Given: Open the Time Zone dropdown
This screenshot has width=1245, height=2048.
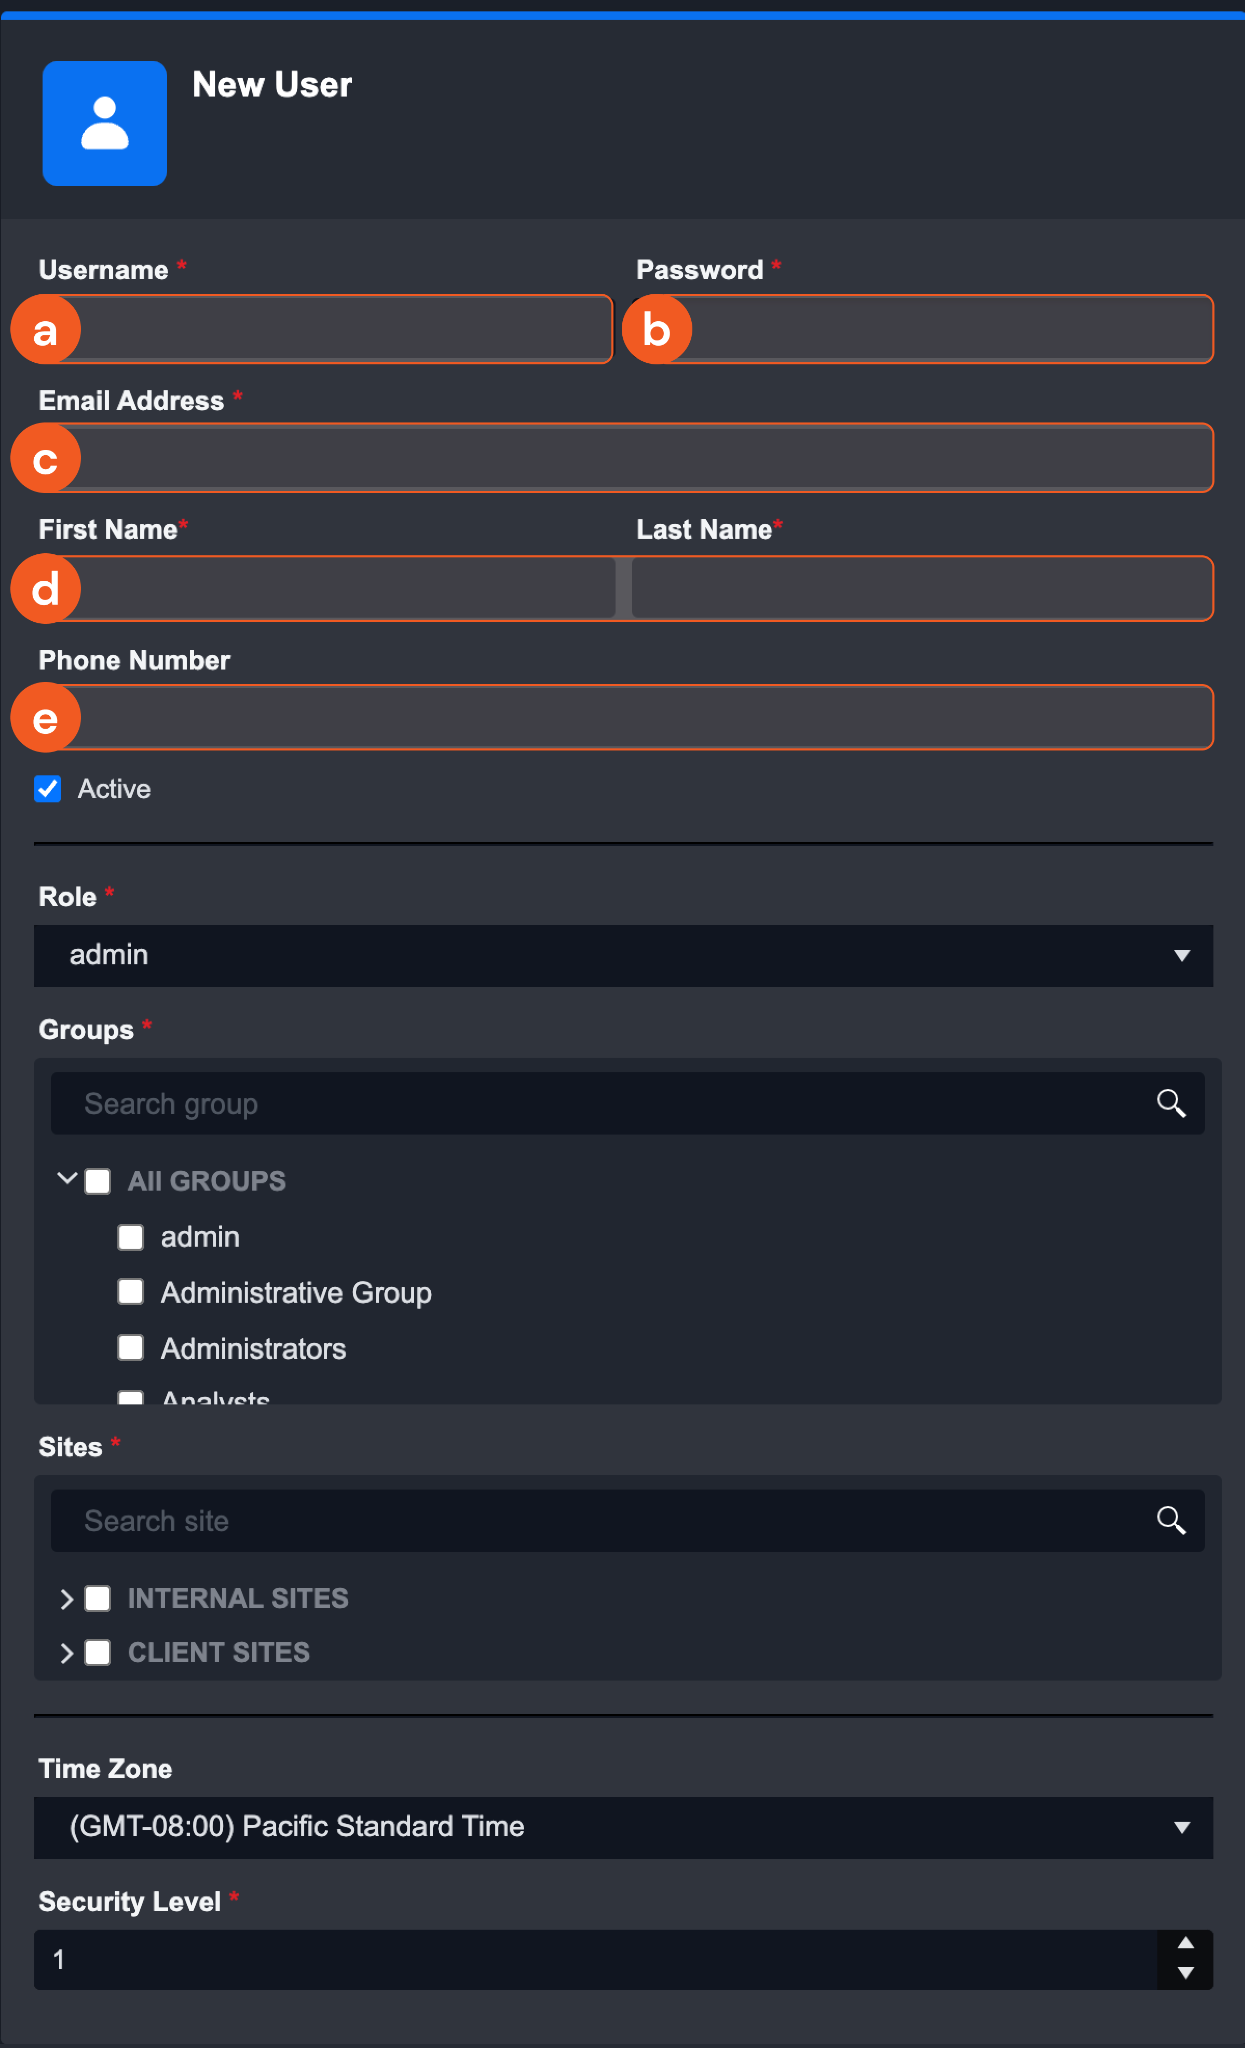Looking at the screenshot, I should pos(623,1827).
